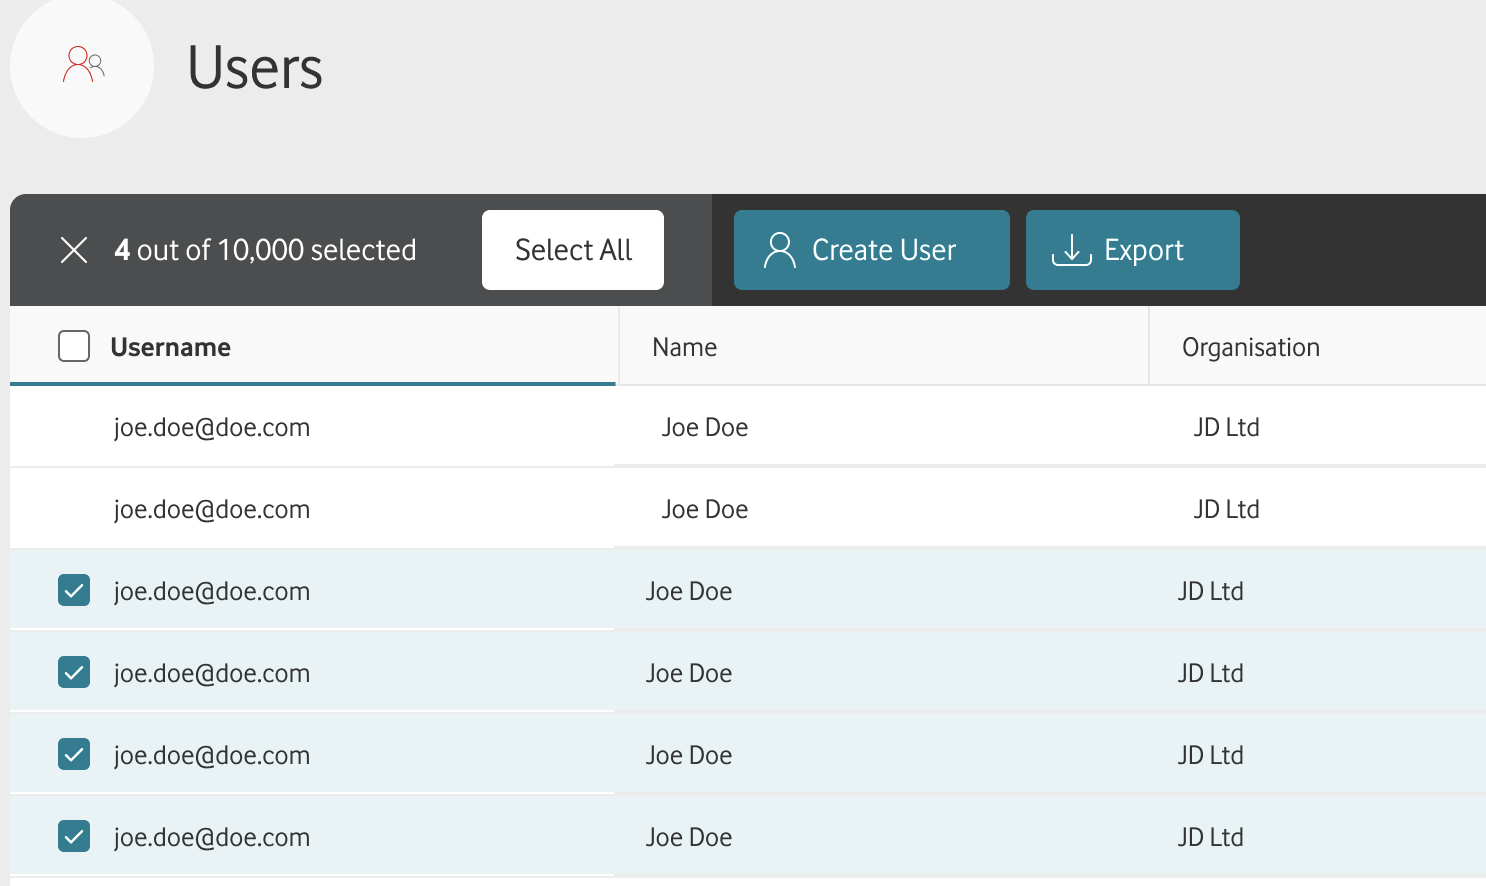
Task: Click the Users group icon beside the title
Action: click(83, 65)
